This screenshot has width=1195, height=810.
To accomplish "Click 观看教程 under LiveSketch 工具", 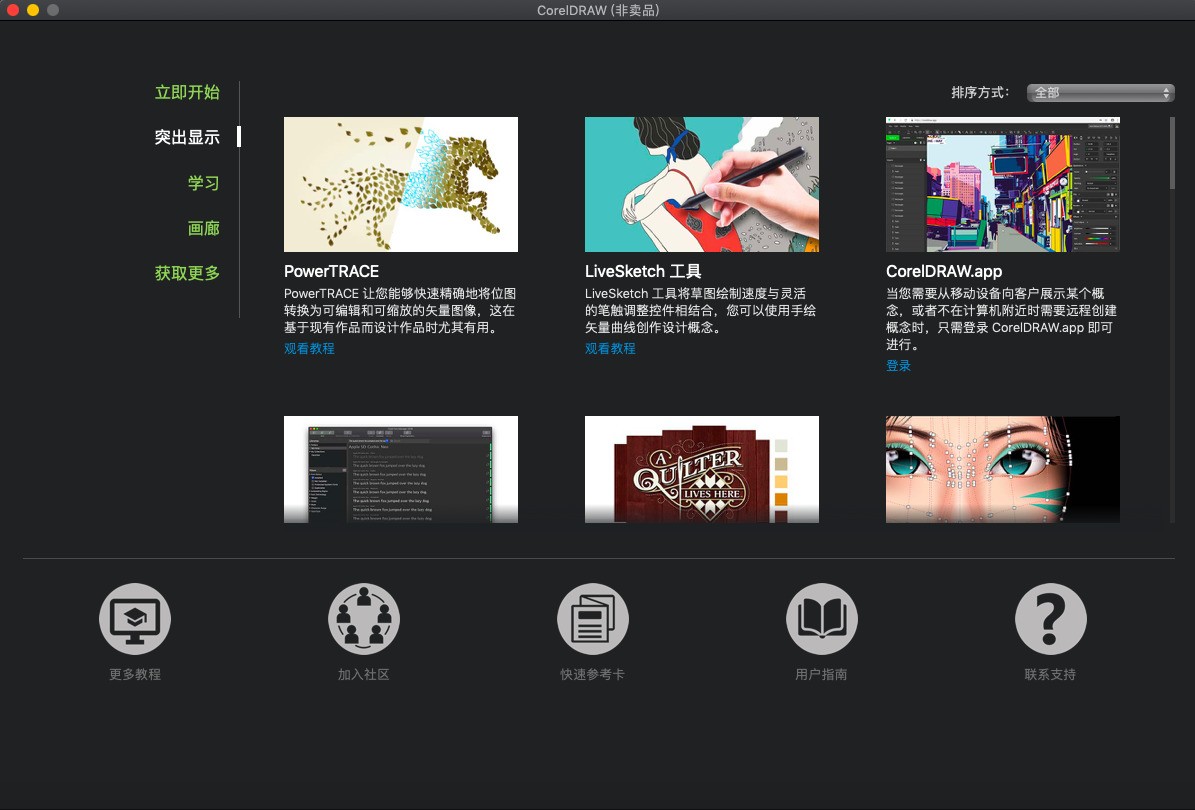I will [610, 348].
